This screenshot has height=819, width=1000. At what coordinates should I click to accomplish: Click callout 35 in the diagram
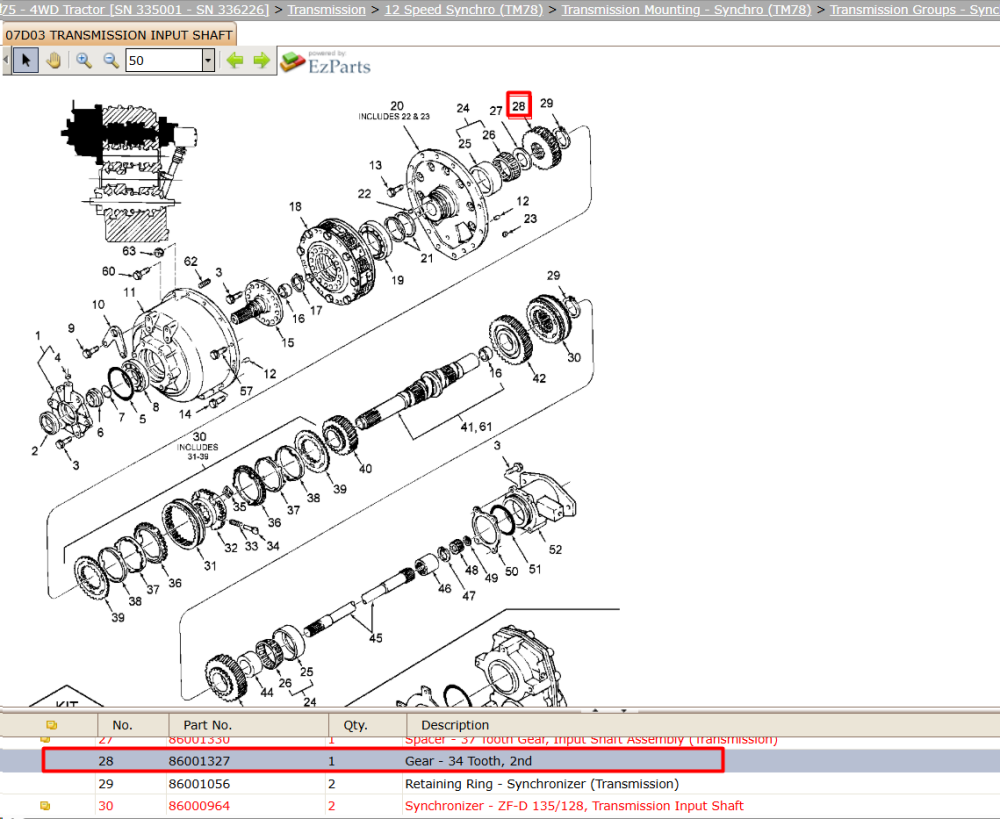(x=239, y=506)
